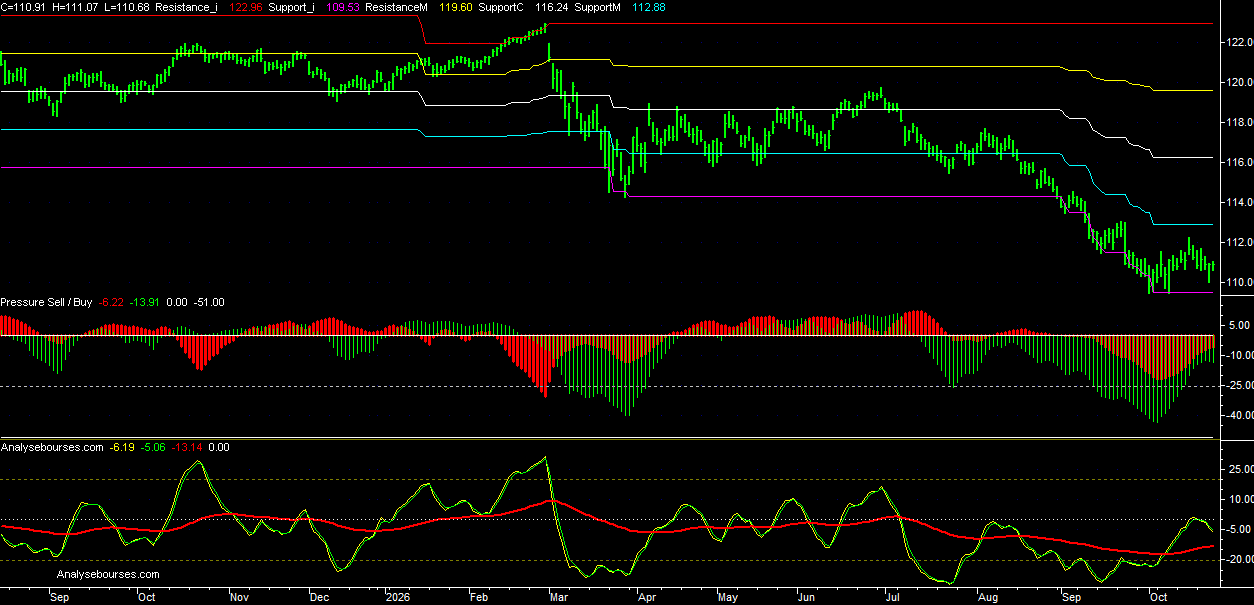The height and width of the screenshot is (605, 1254).
Task: Click the 114.0 price axis label
Action: tap(1238, 202)
